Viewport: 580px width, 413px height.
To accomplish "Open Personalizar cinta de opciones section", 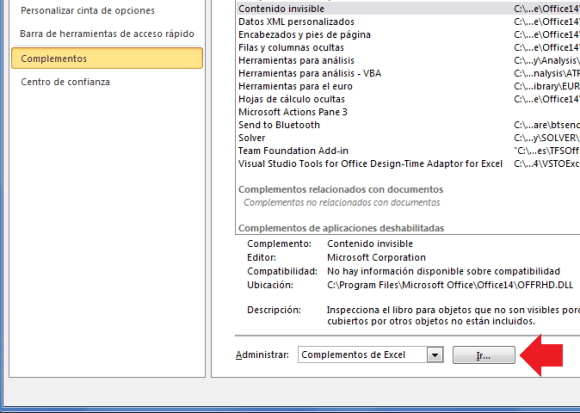I will point(88,11).
